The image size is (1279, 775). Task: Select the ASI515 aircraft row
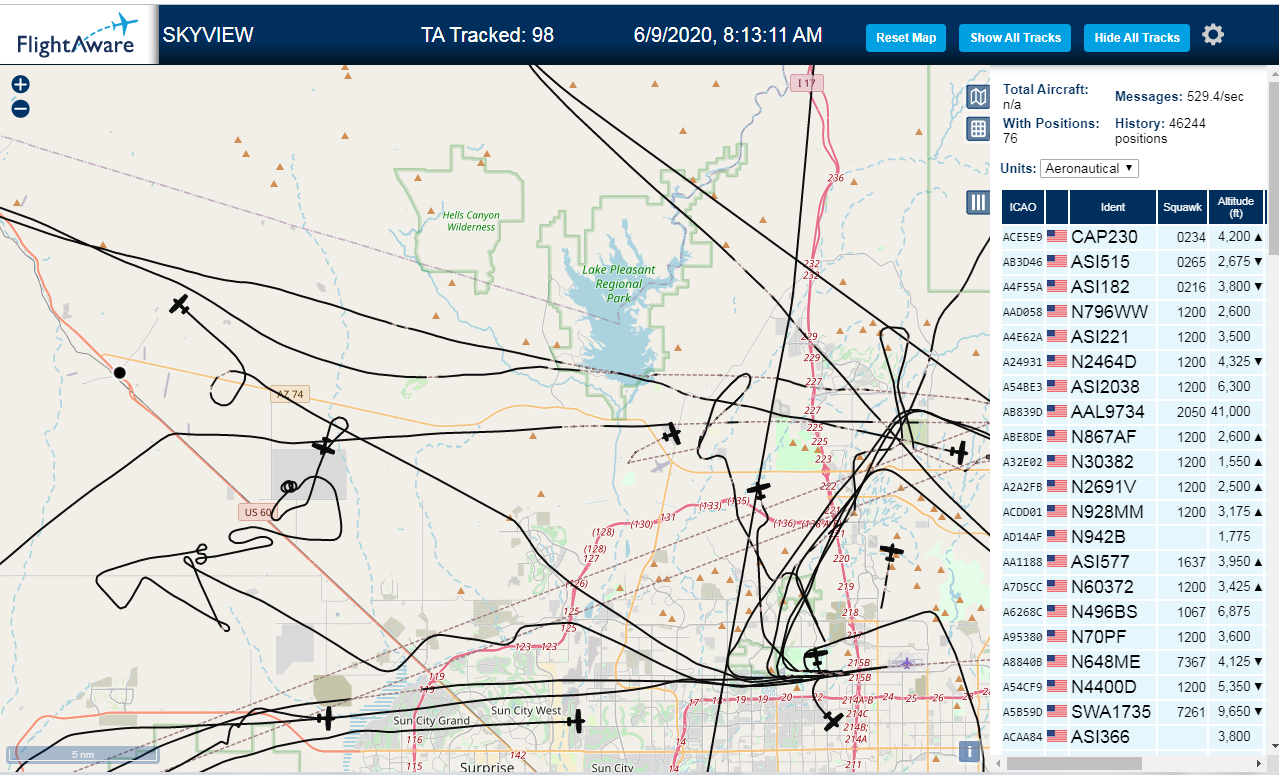tap(1133, 262)
